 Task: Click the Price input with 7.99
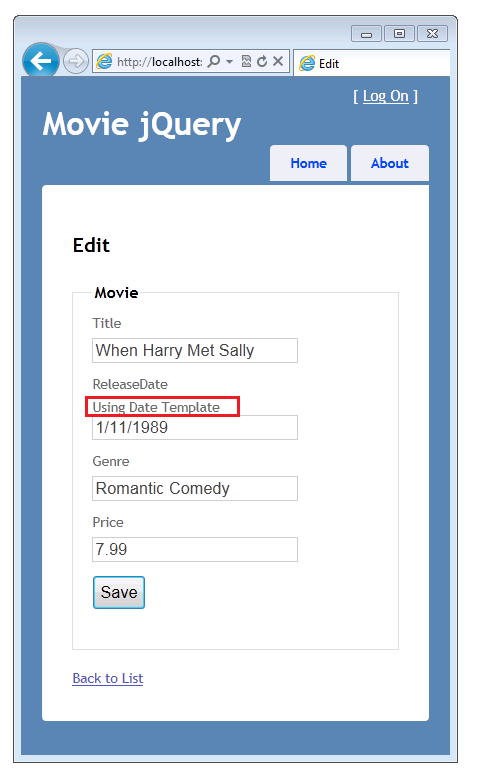click(195, 549)
